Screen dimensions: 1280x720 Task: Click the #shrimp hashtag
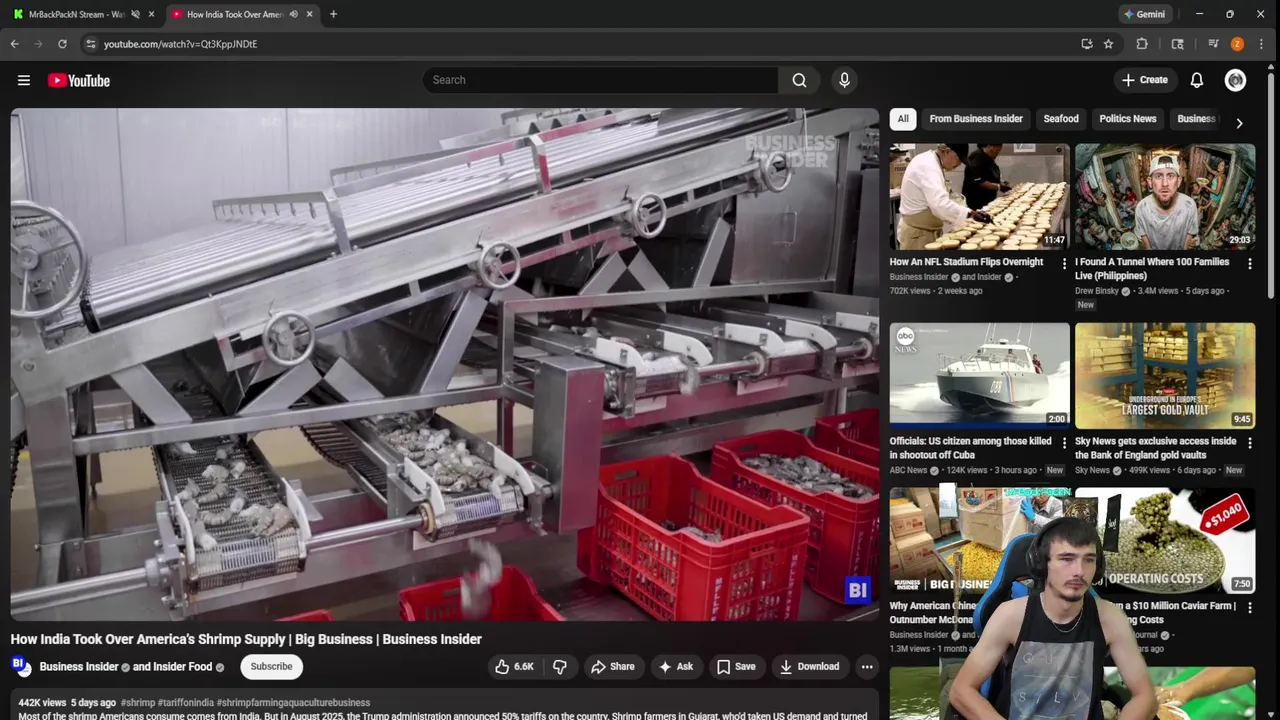pos(138,703)
